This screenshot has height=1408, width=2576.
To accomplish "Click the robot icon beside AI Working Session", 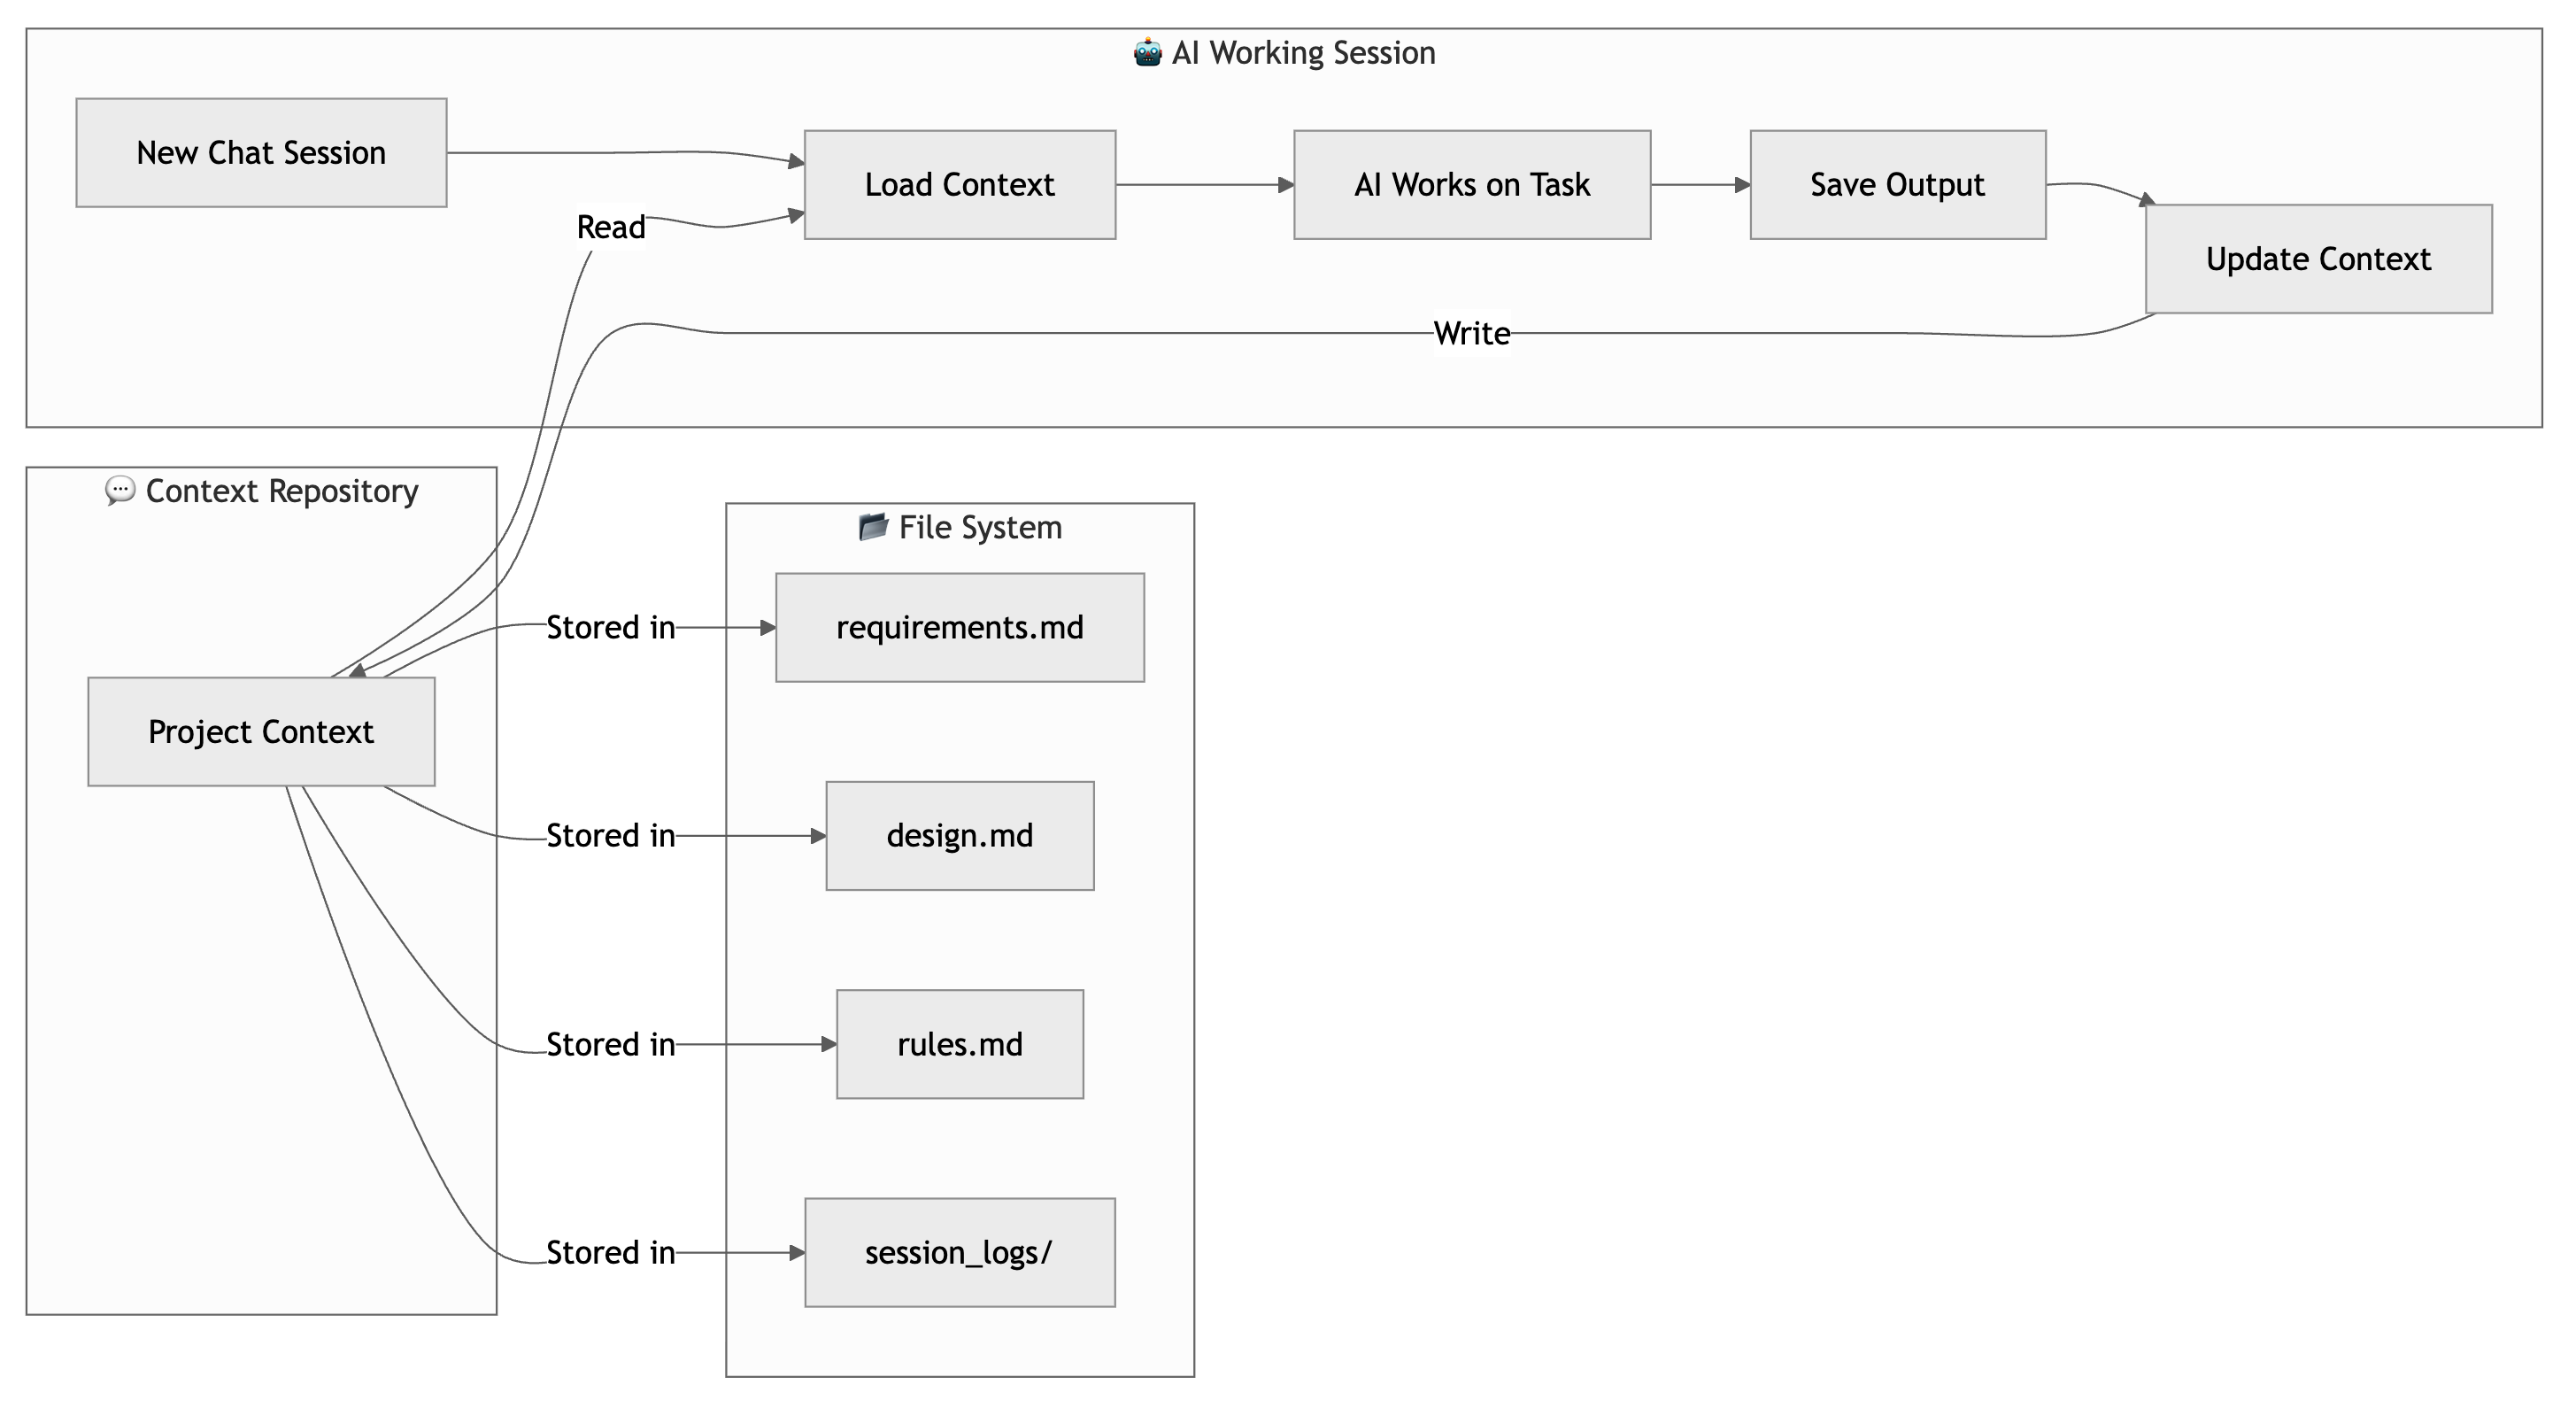I will tap(1147, 52).
